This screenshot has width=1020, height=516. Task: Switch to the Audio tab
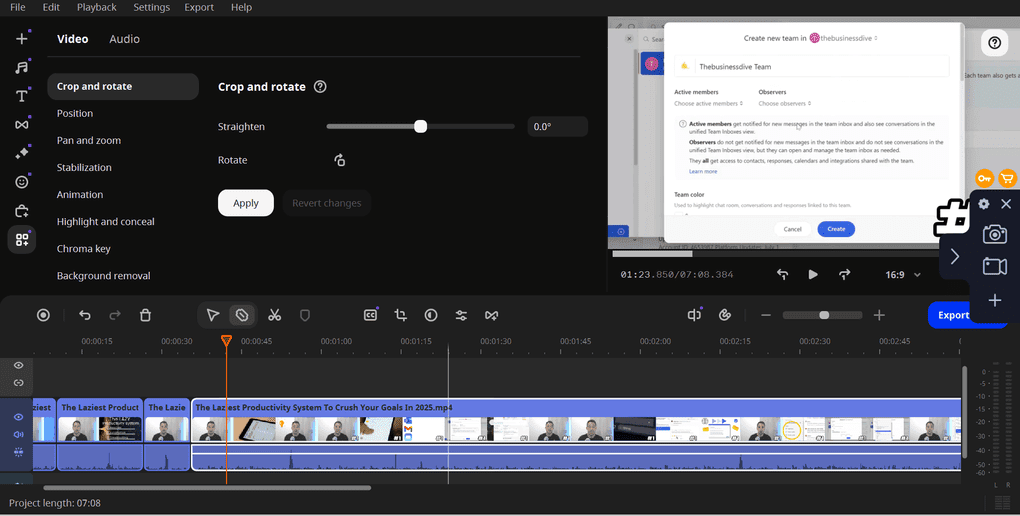point(124,39)
